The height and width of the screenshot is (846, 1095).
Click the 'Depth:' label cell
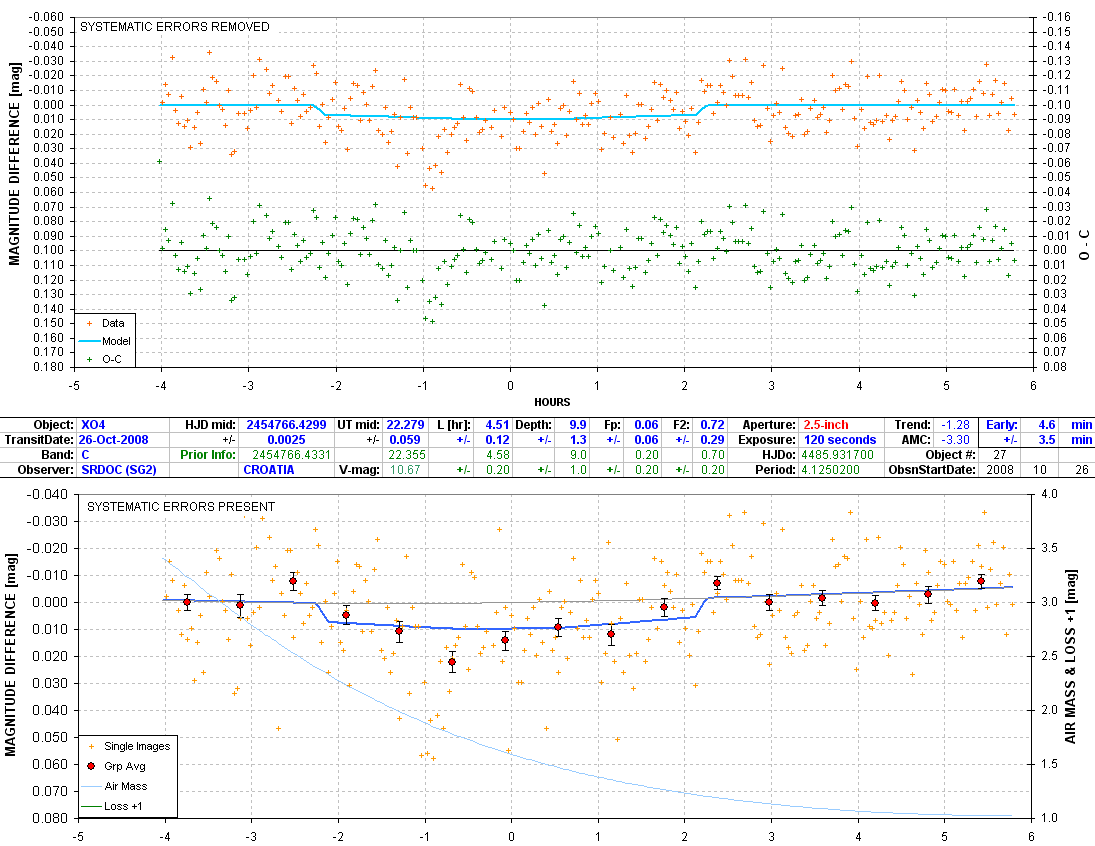pos(534,425)
